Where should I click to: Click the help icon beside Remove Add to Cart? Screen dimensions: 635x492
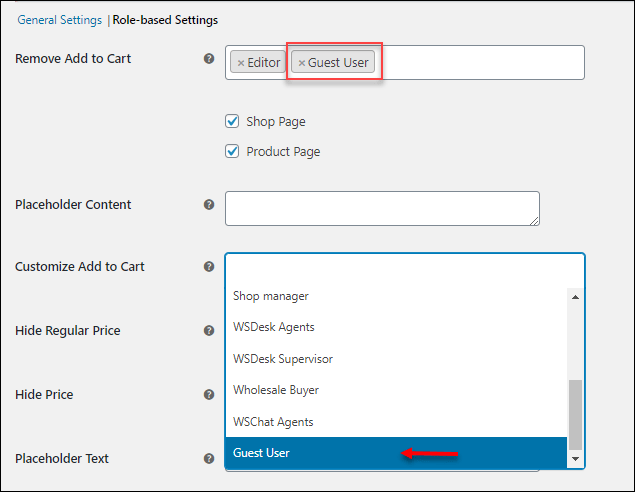[209, 58]
